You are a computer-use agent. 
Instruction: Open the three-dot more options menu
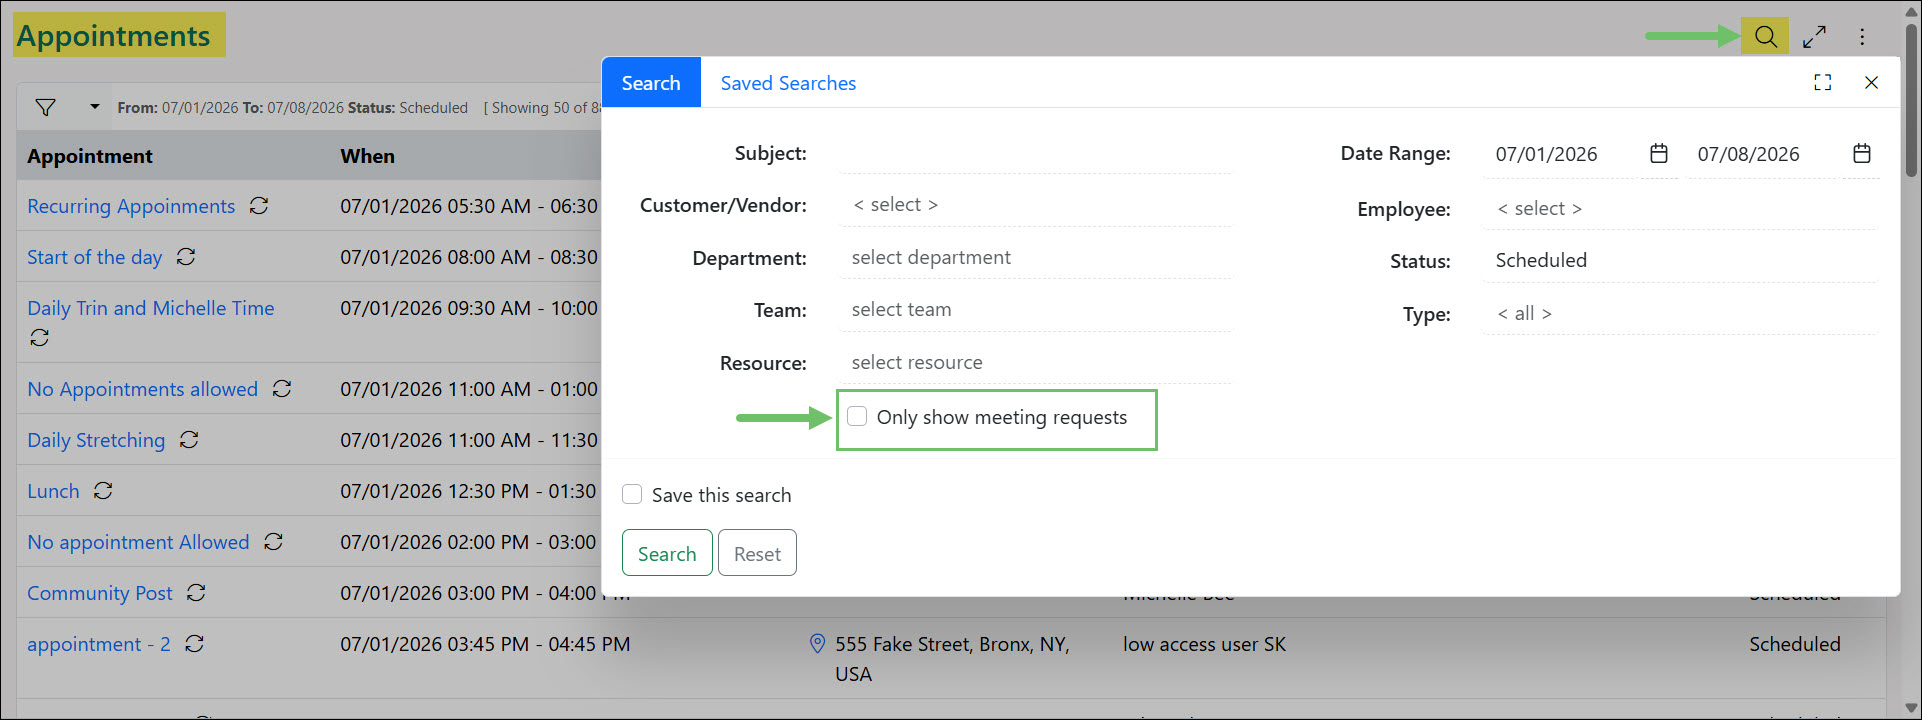click(1862, 37)
